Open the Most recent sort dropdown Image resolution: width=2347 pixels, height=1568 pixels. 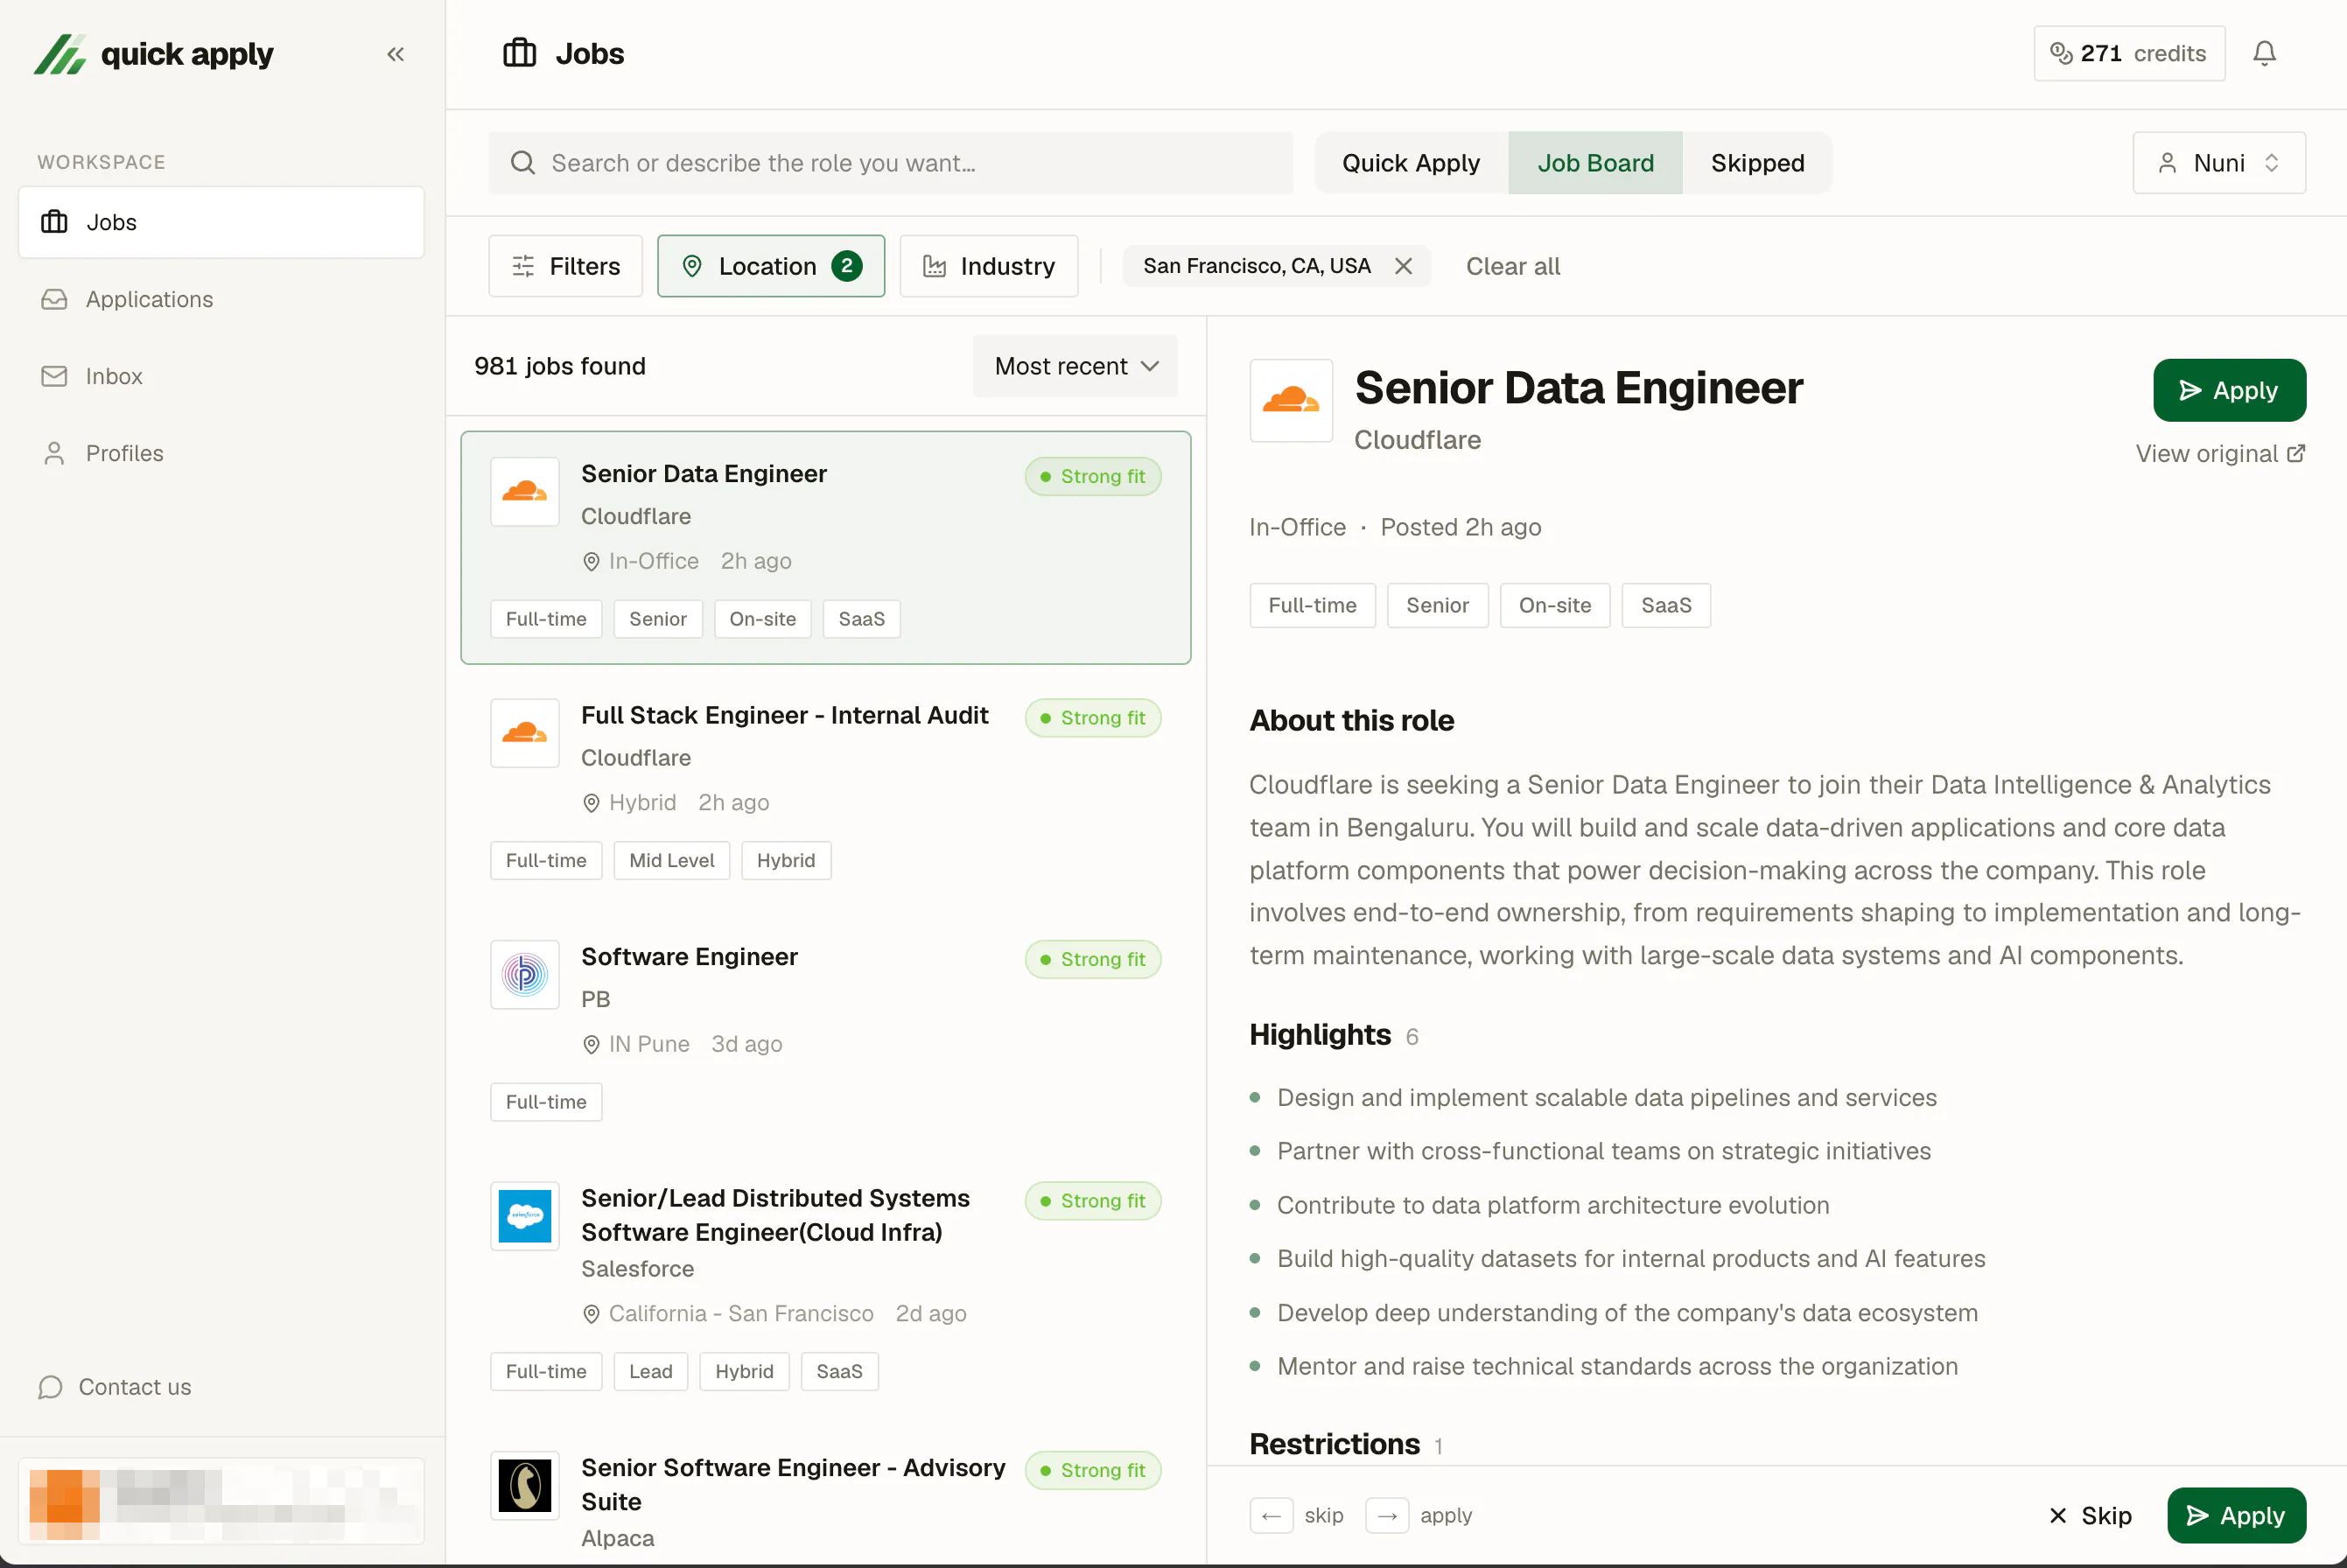[1075, 366]
